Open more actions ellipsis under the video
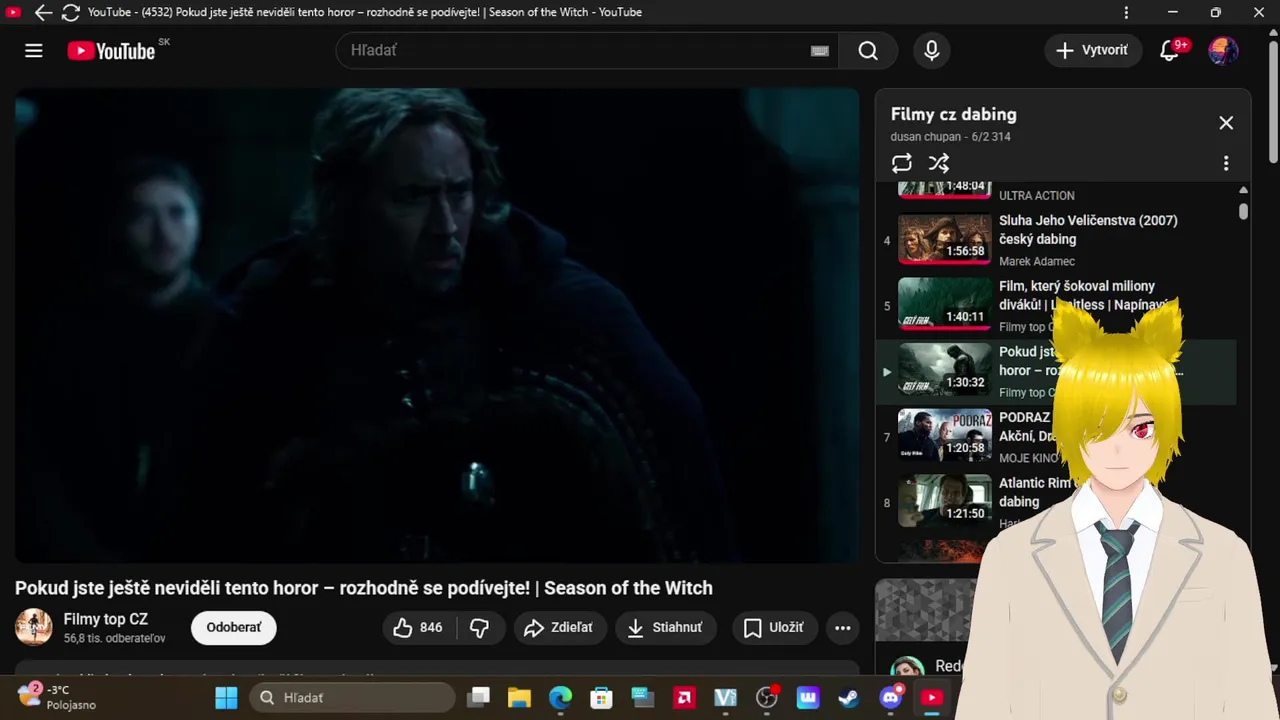The height and width of the screenshot is (720, 1280). pyautogui.click(x=843, y=628)
